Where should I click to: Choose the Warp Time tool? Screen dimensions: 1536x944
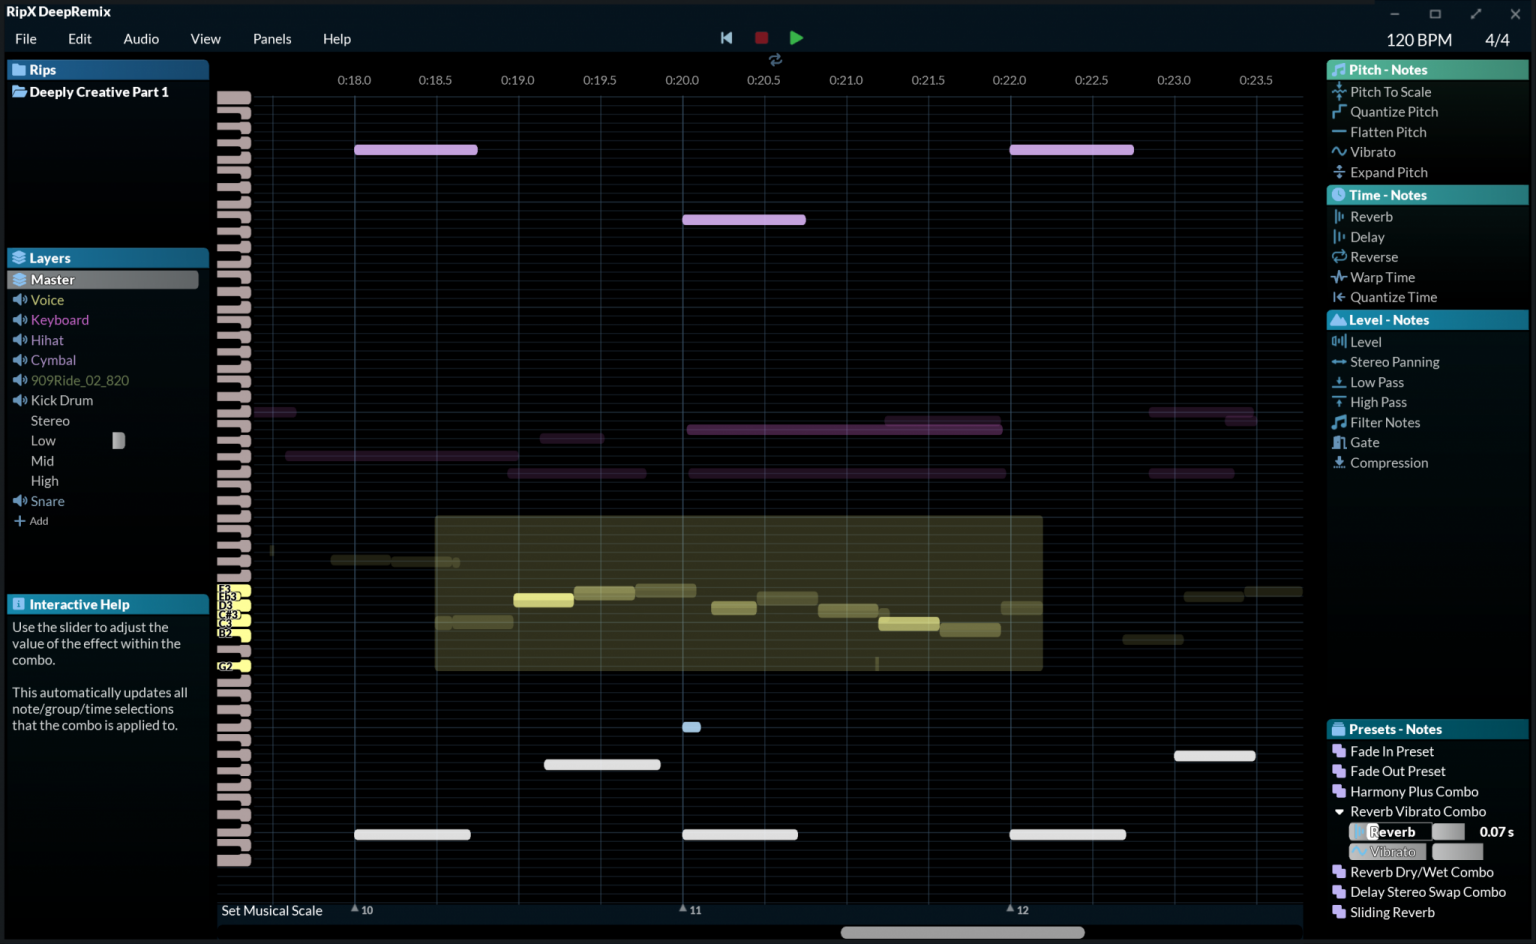1380,277
